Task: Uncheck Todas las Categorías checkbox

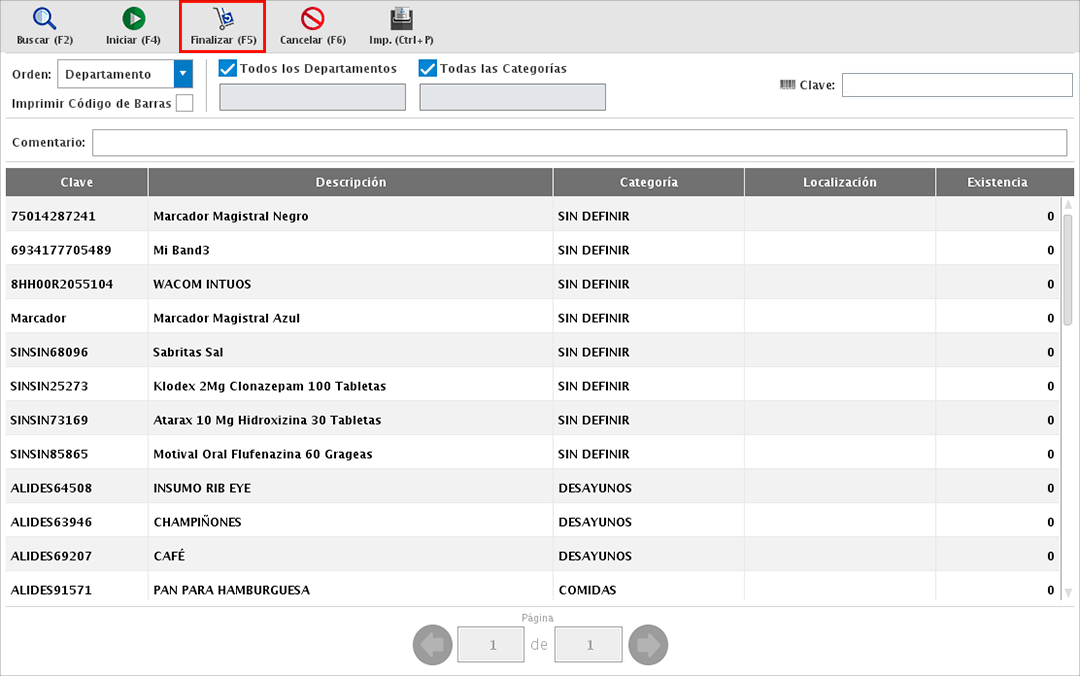Action: click(428, 69)
